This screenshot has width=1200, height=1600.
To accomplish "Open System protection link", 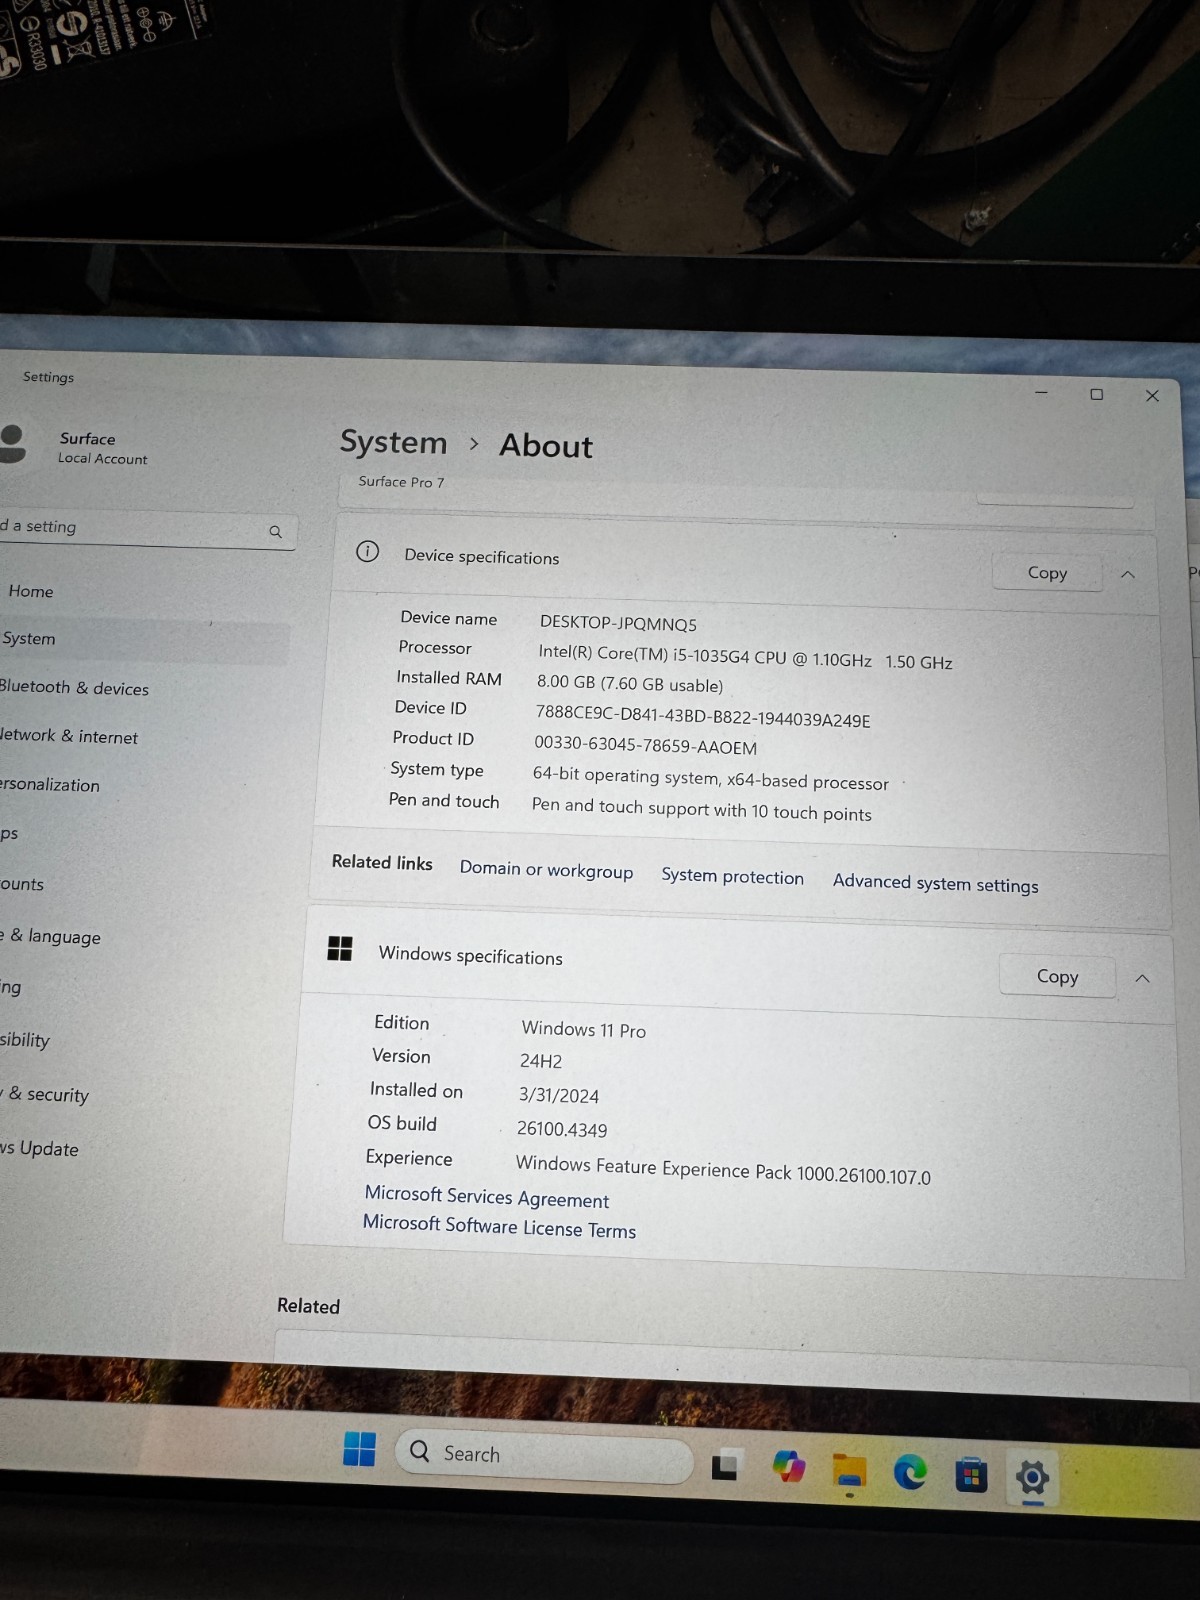I will coord(732,876).
